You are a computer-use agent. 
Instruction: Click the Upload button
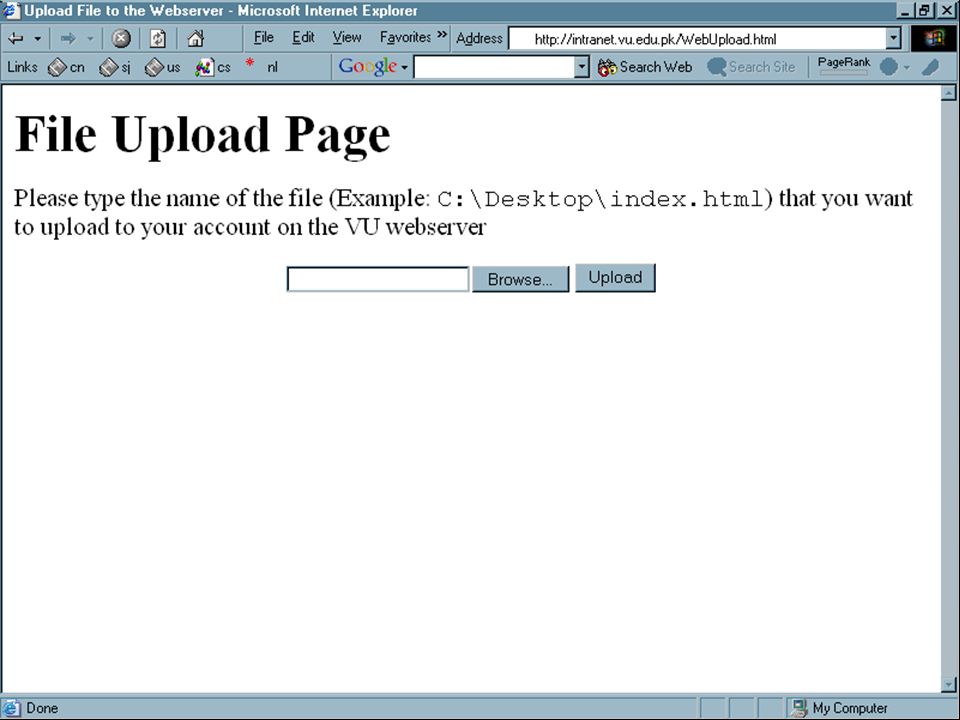[615, 277]
